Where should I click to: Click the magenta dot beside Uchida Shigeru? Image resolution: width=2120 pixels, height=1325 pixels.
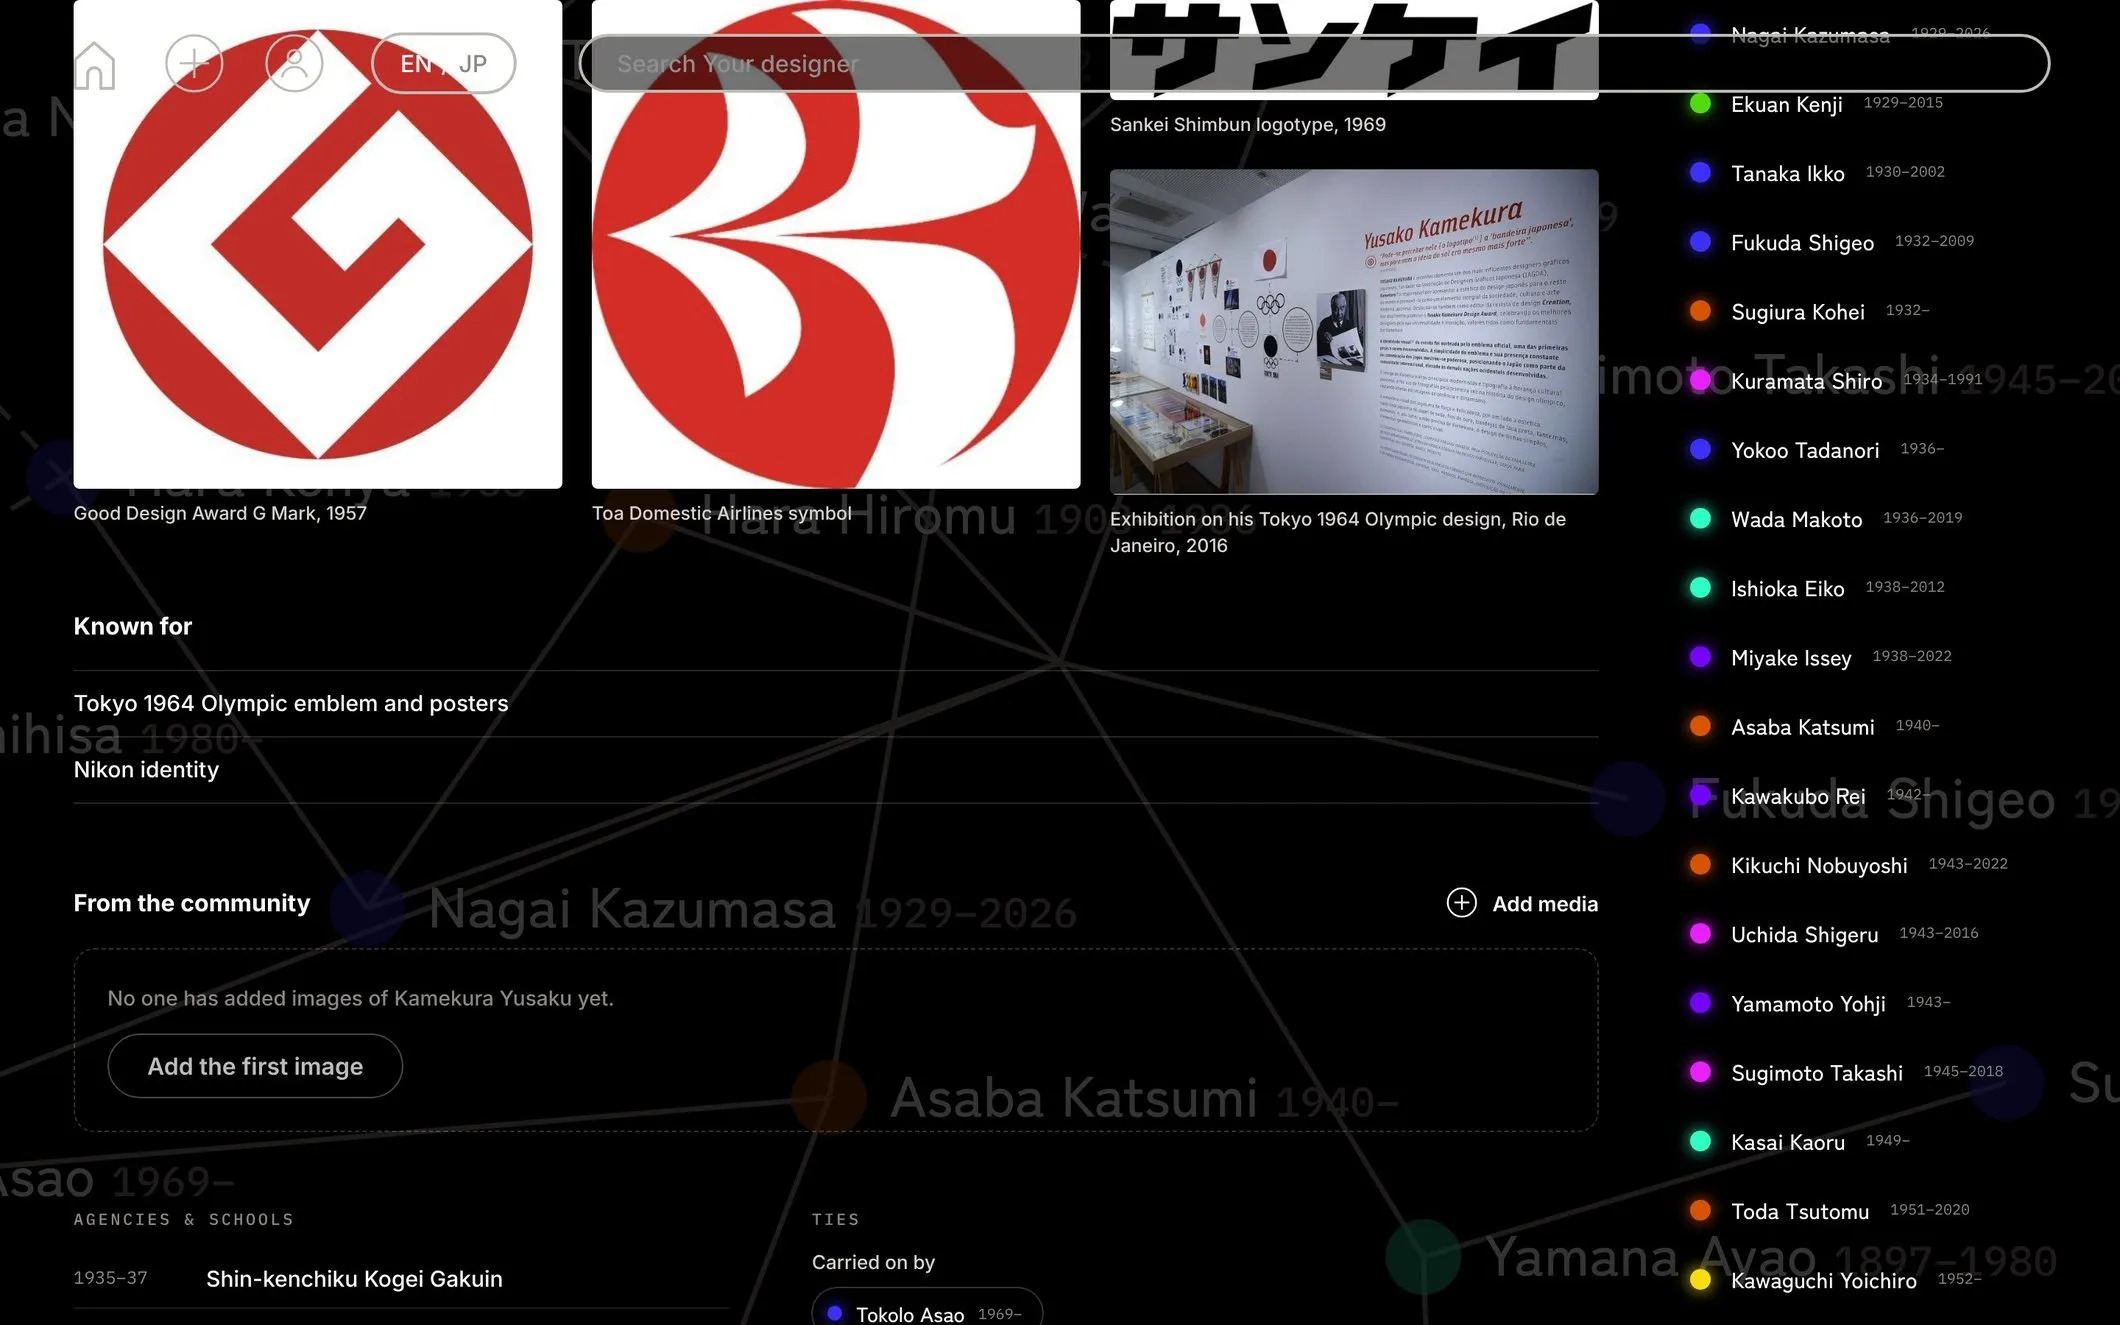coord(1700,934)
